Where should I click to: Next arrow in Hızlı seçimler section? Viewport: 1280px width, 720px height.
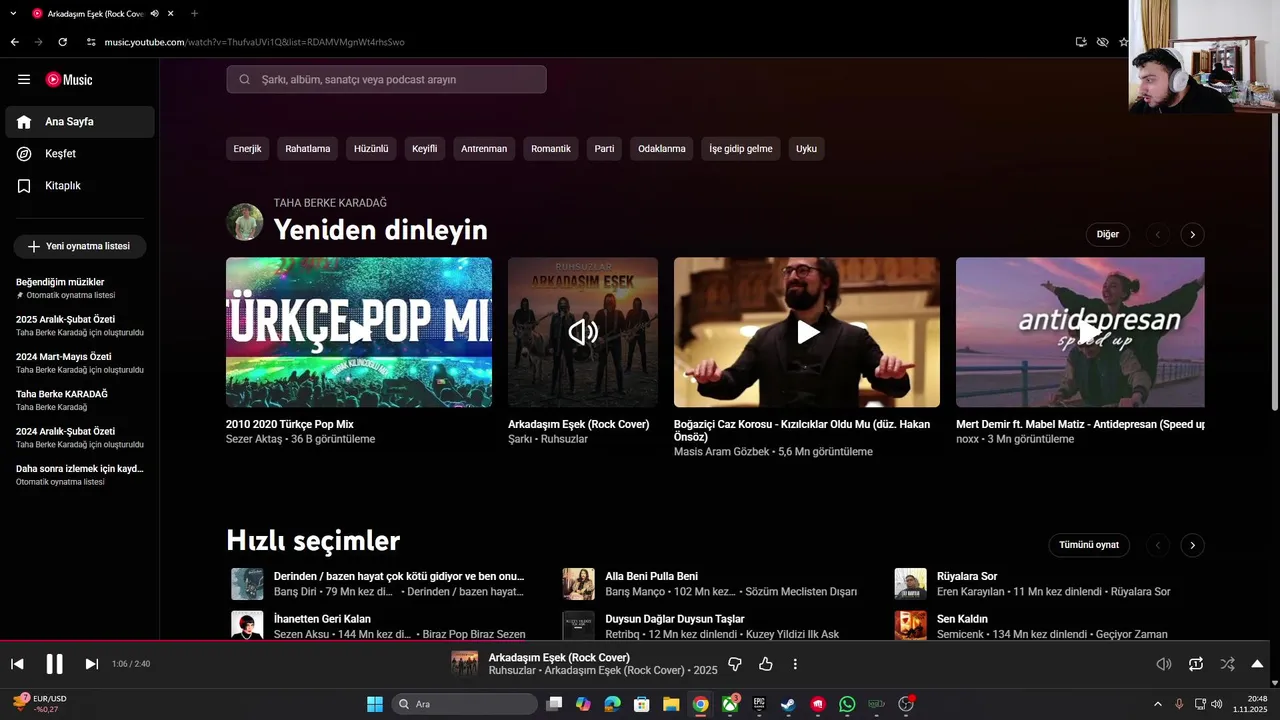tap(1192, 545)
